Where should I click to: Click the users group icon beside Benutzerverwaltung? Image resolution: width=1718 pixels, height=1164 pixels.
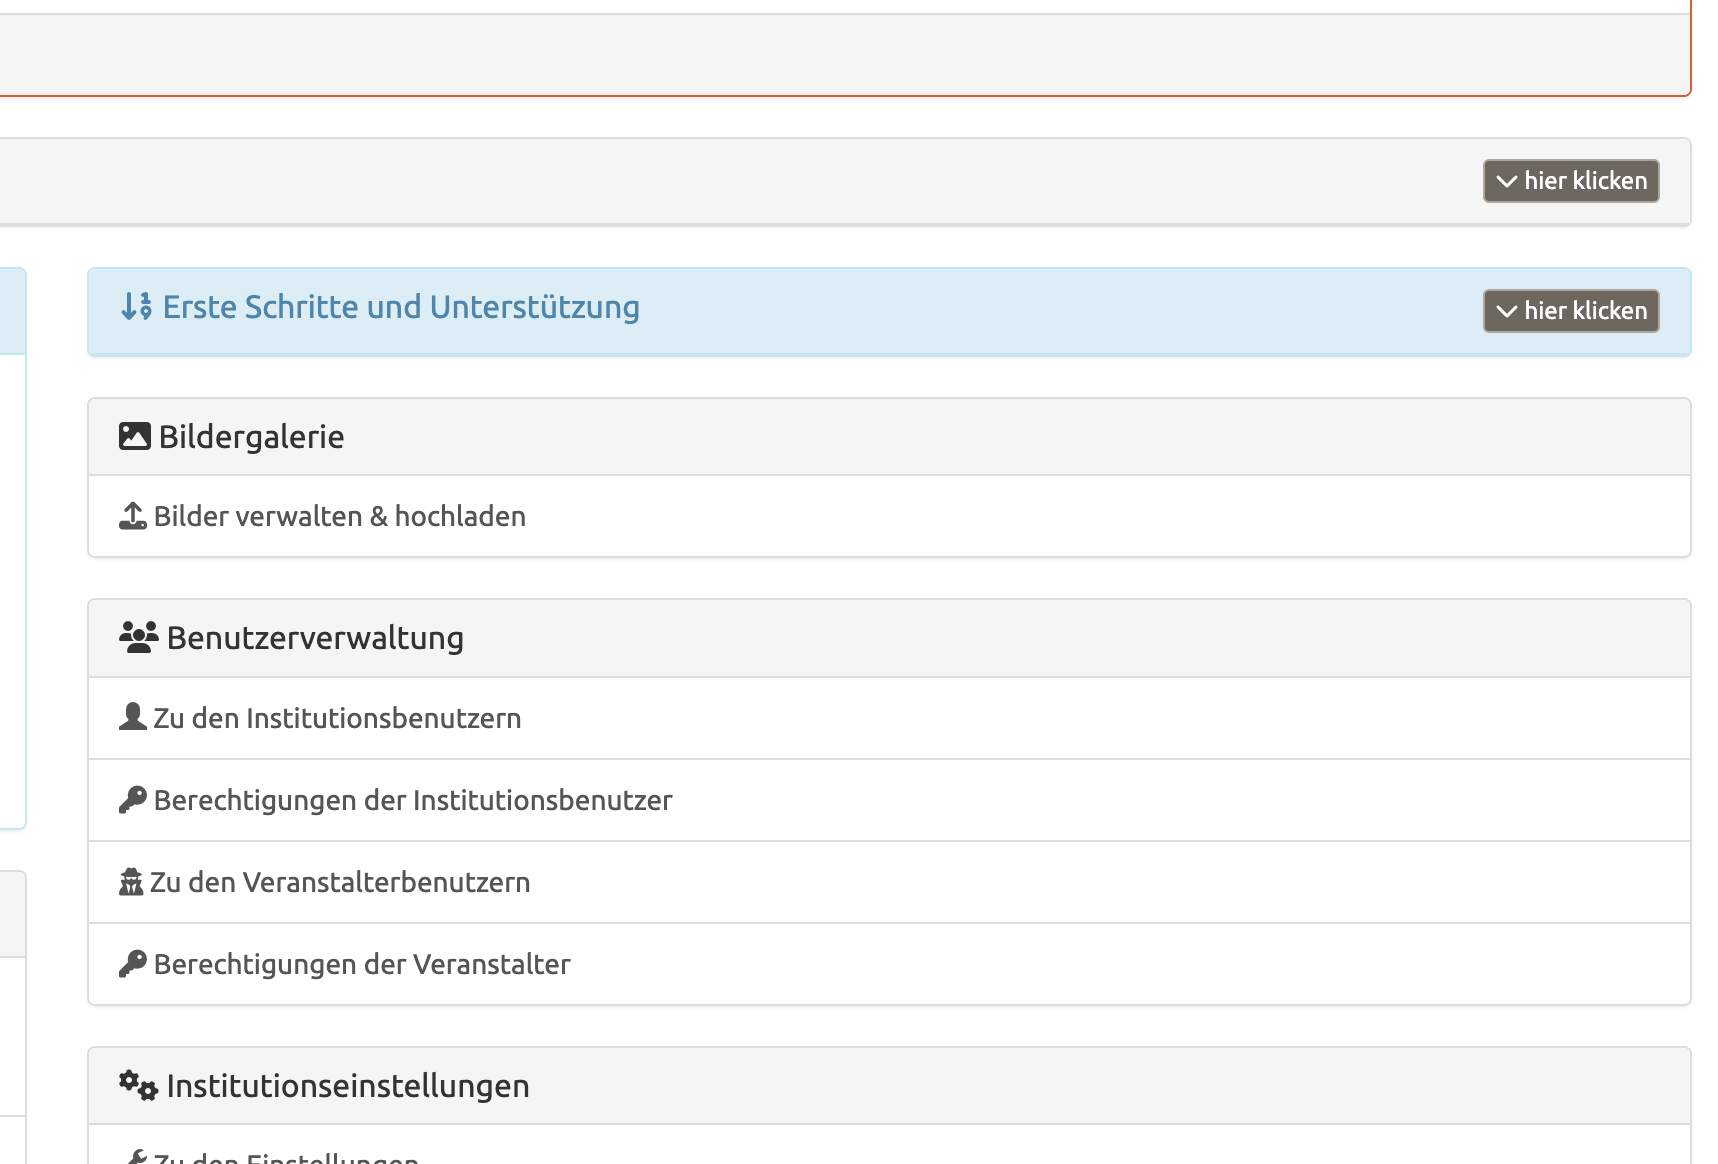pos(138,637)
